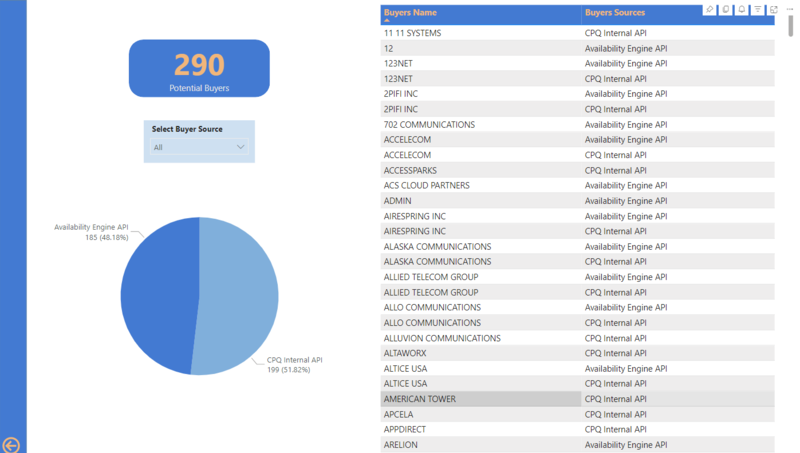The width and height of the screenshot is (800, 453).
Task: Set alert with bell icon
Action: point(742,10)
